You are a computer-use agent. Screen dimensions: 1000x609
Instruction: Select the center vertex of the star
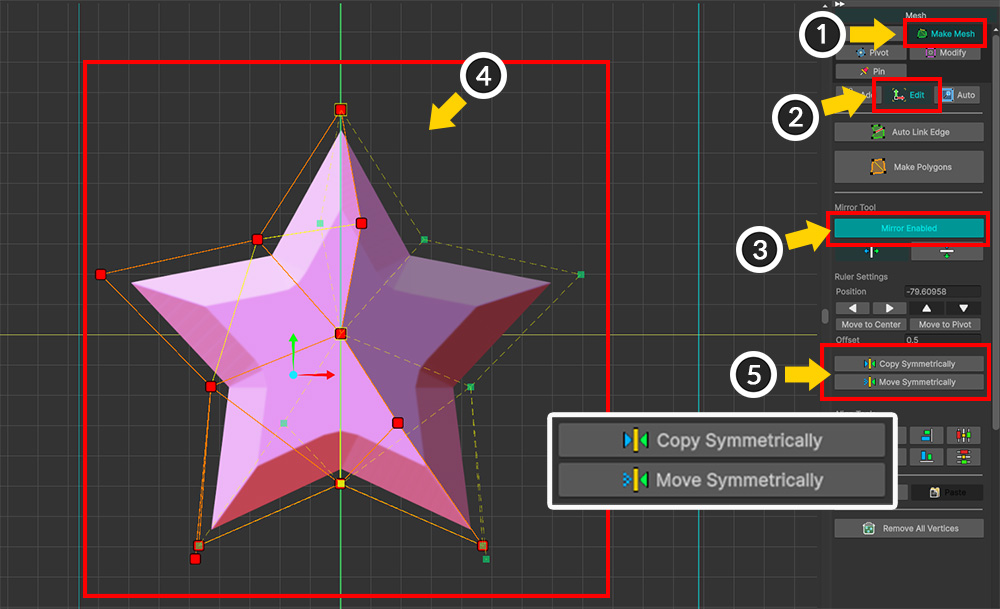click(341, 334)
